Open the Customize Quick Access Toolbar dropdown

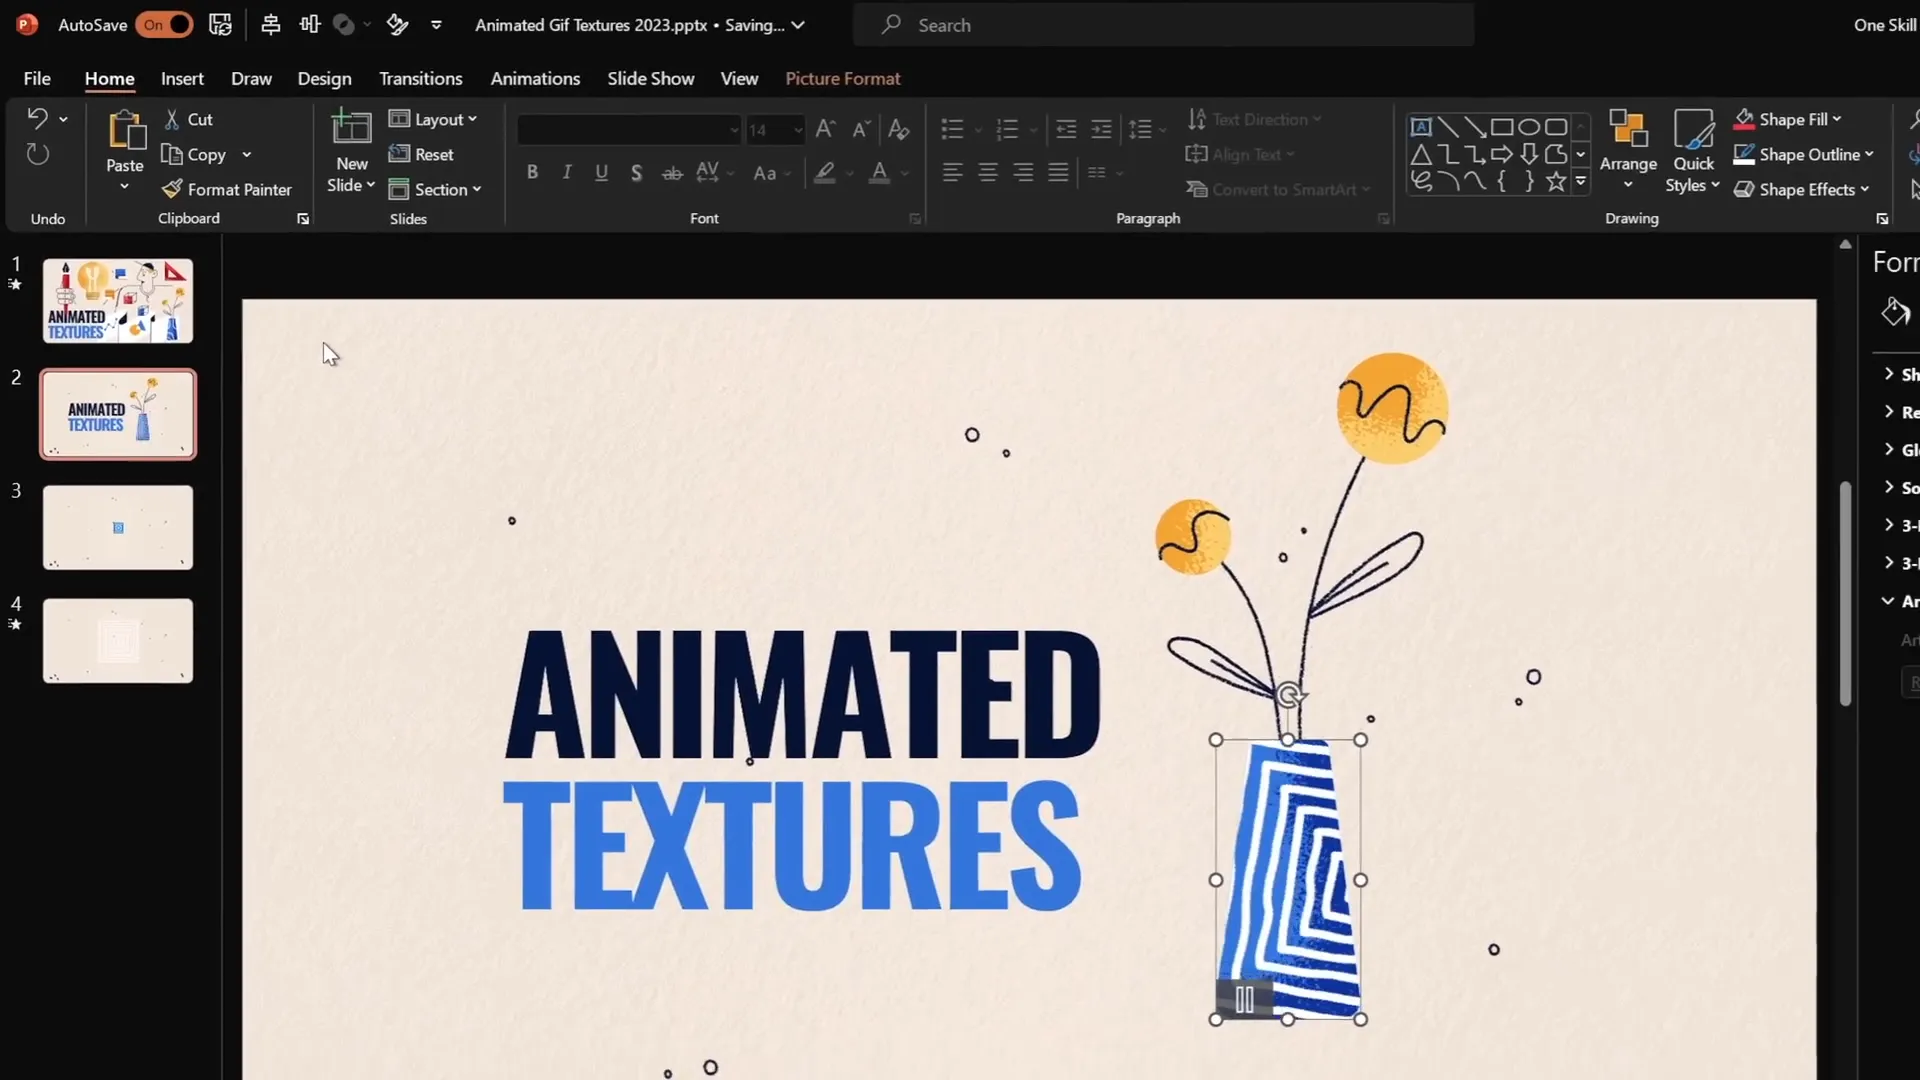436,25
